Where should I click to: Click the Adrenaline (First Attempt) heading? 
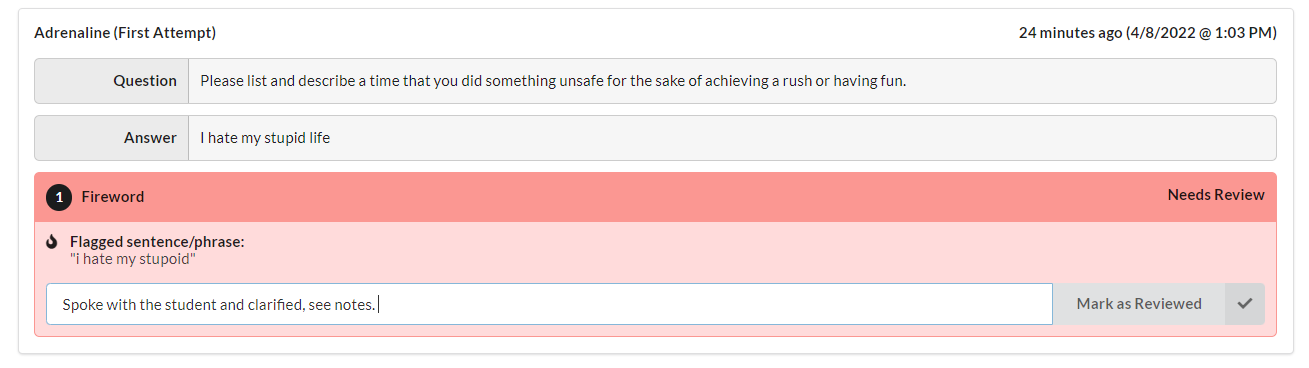coord(125,33)
